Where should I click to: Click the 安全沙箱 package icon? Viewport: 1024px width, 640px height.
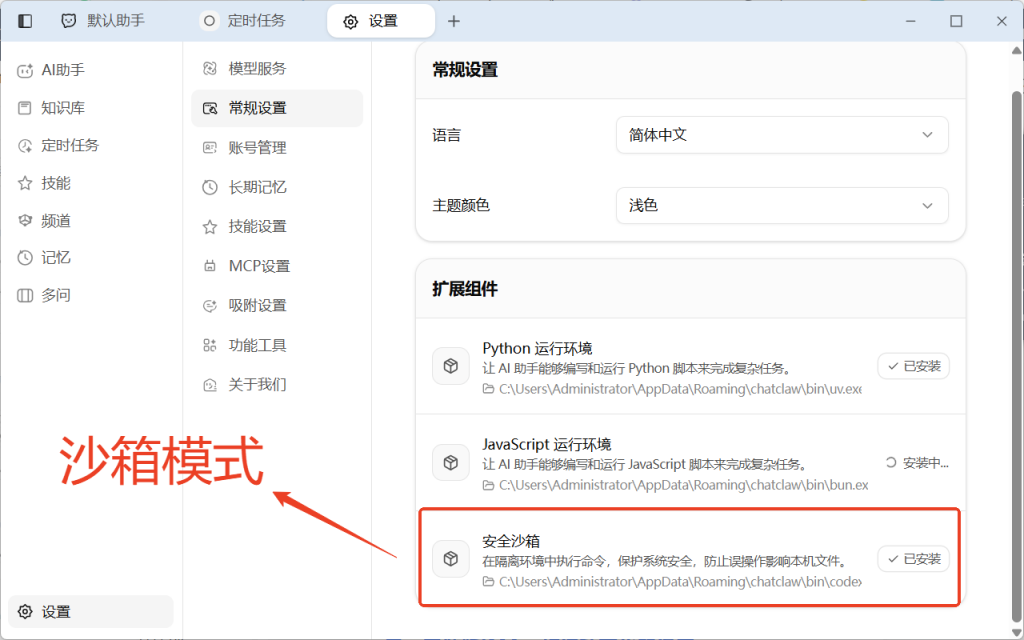[450, 559]
